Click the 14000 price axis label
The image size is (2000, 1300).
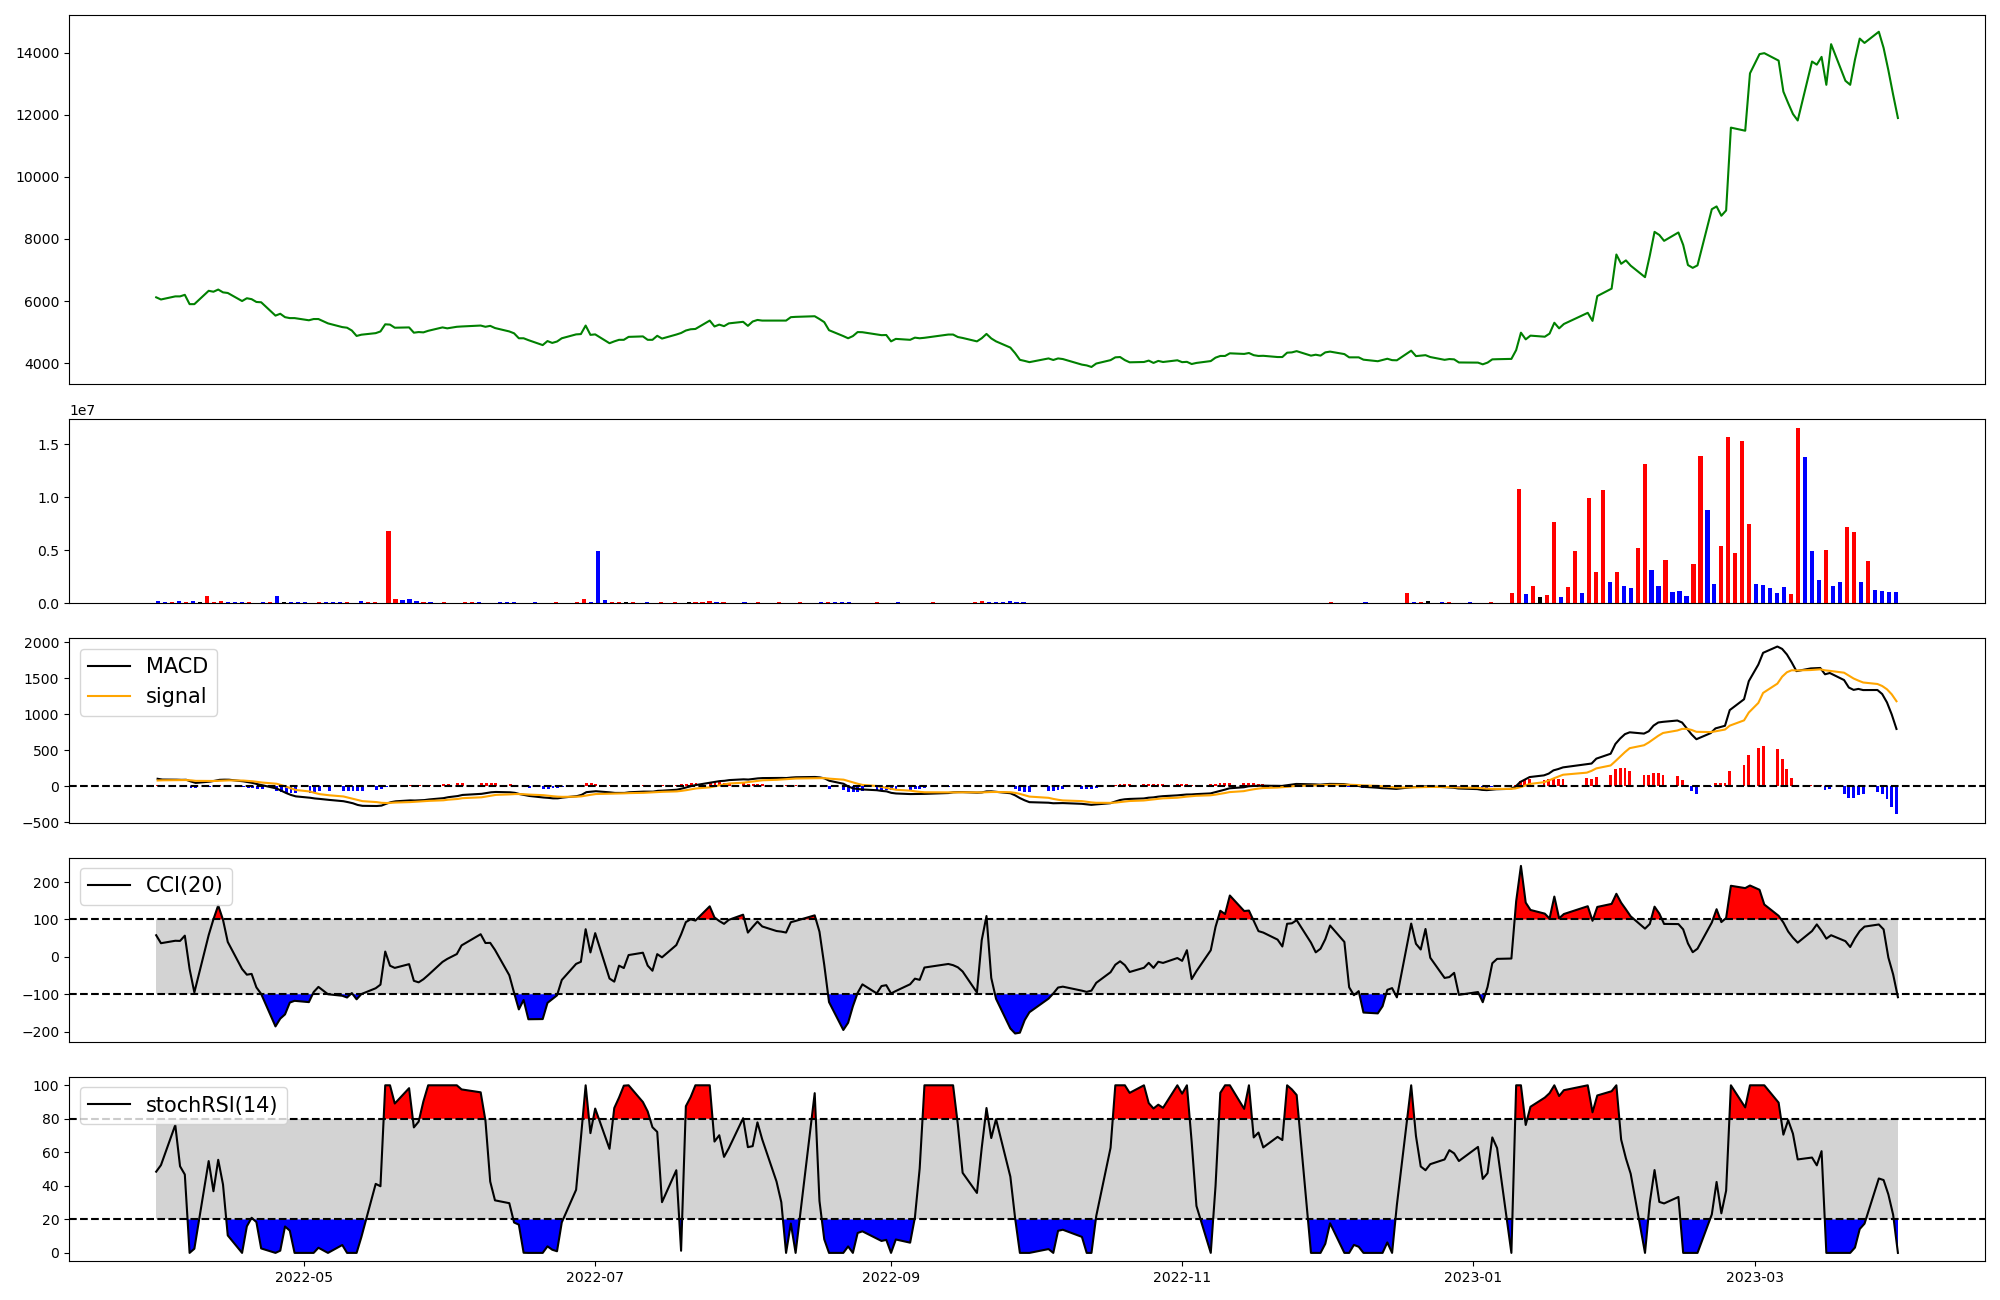click(x=38, y=53)
